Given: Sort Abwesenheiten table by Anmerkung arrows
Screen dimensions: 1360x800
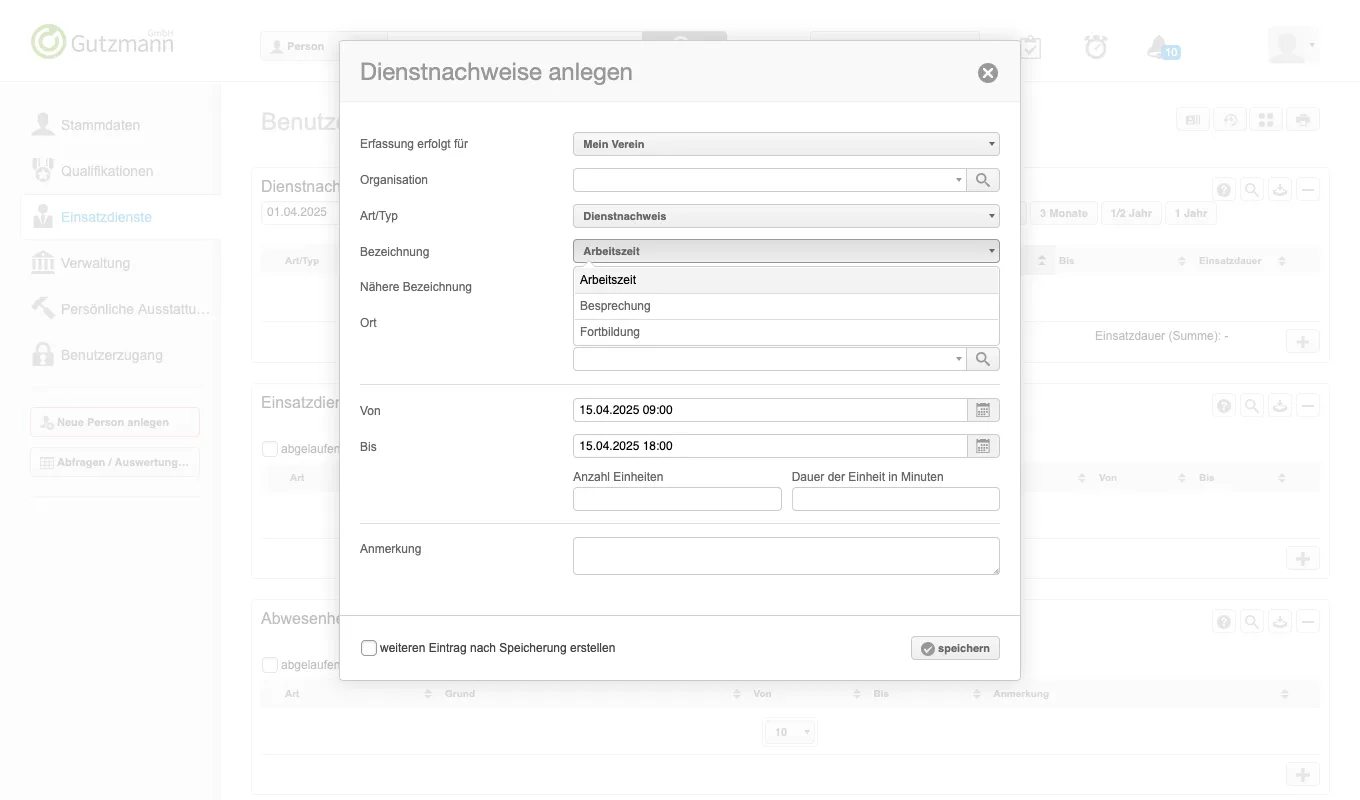Looking at the screenshot, I should coord(1285,694).
